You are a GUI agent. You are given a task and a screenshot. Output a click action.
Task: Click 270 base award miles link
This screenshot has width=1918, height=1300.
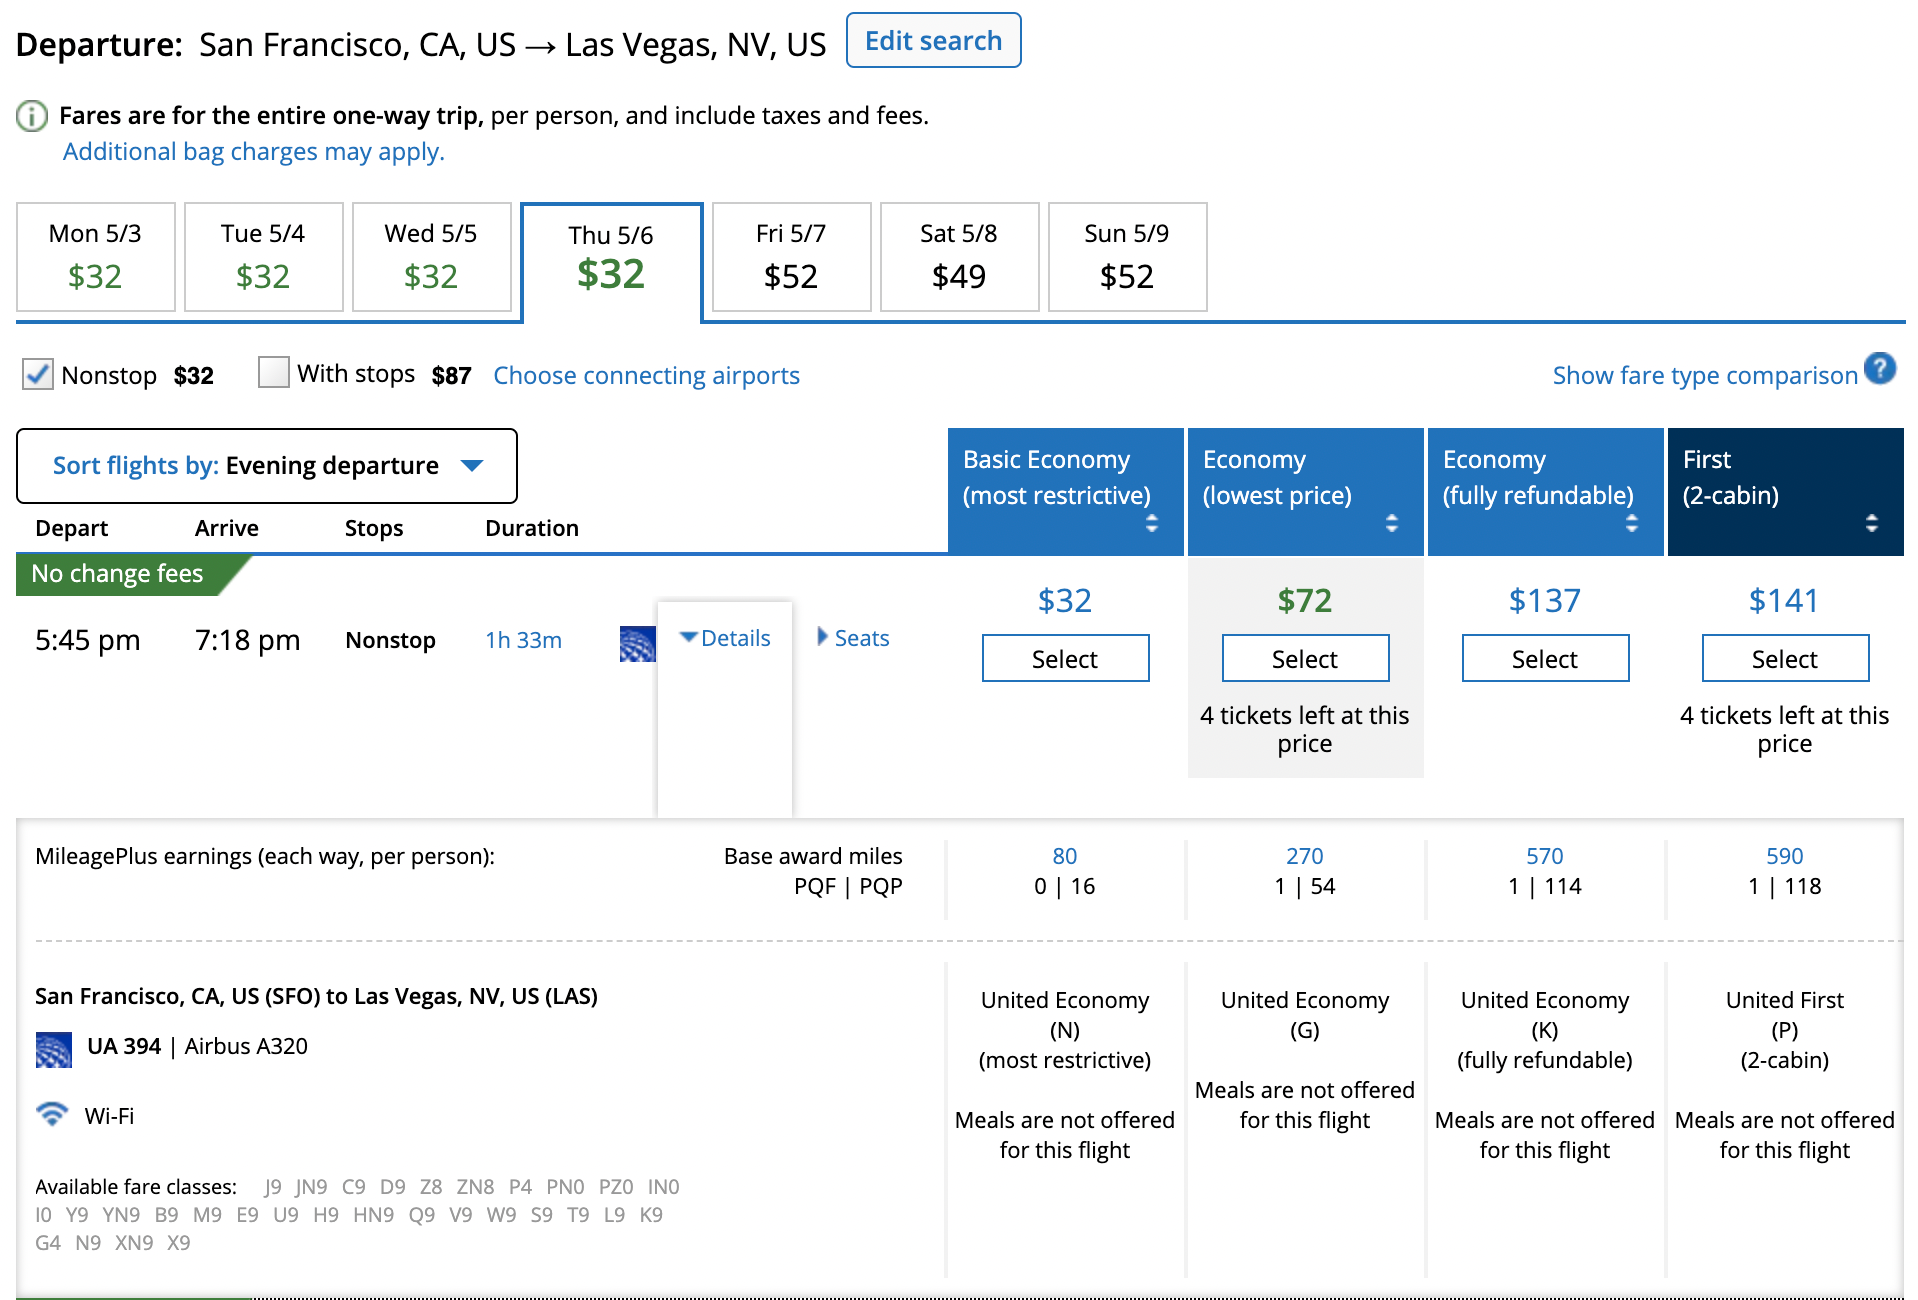point(1305,856)
